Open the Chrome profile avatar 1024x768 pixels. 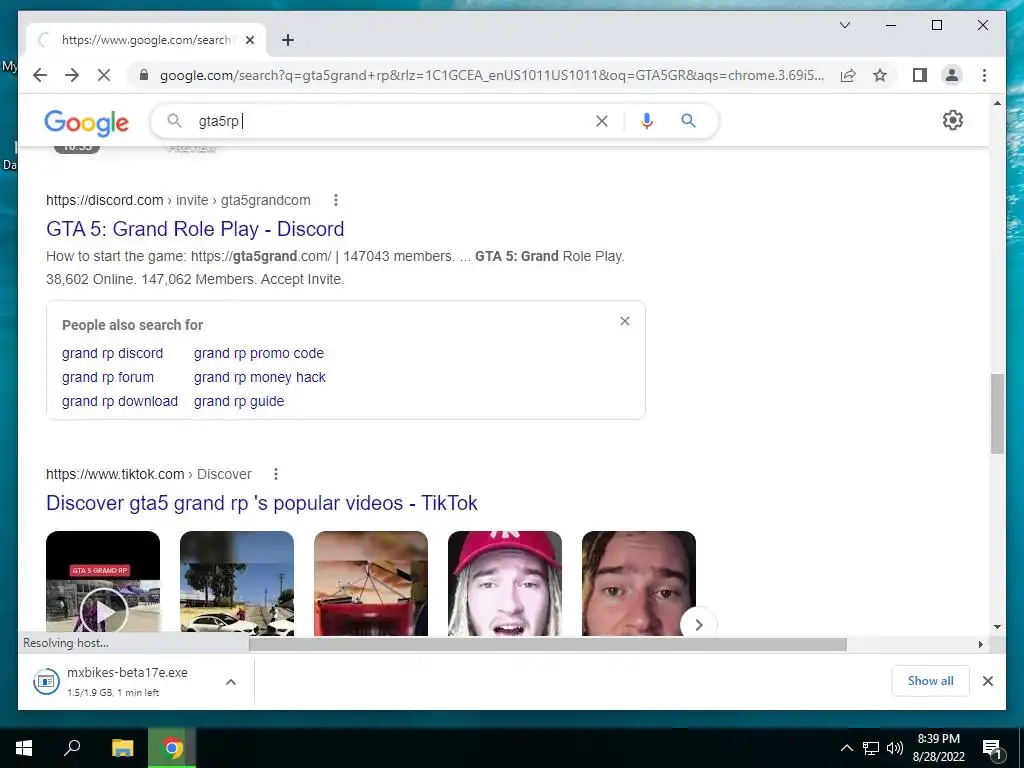pyautogui.click(x=952, y=75)
